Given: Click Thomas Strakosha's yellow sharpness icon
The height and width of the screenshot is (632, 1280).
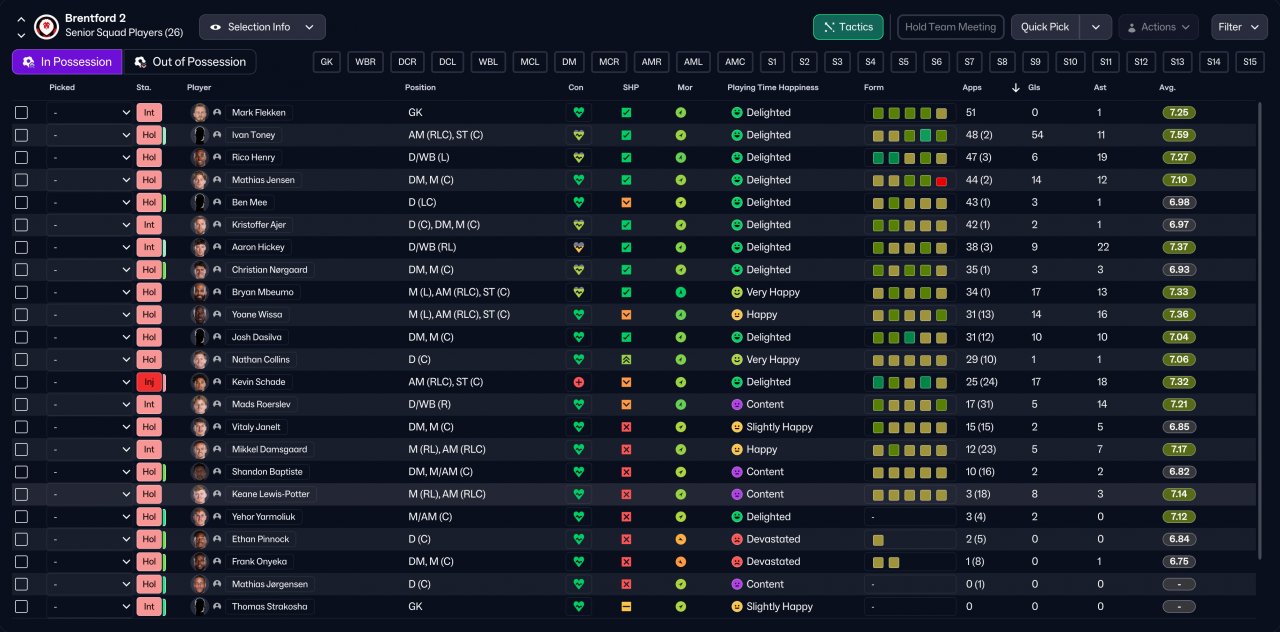Looking at the screenshot, I should coord(626,607).
